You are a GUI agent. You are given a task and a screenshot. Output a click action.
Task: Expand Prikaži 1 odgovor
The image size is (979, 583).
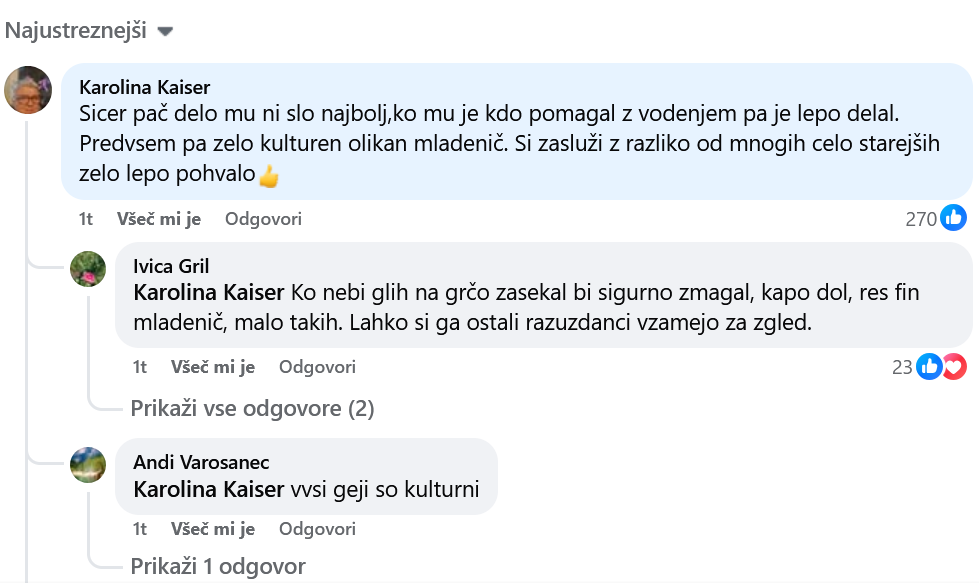click(218, 566)
